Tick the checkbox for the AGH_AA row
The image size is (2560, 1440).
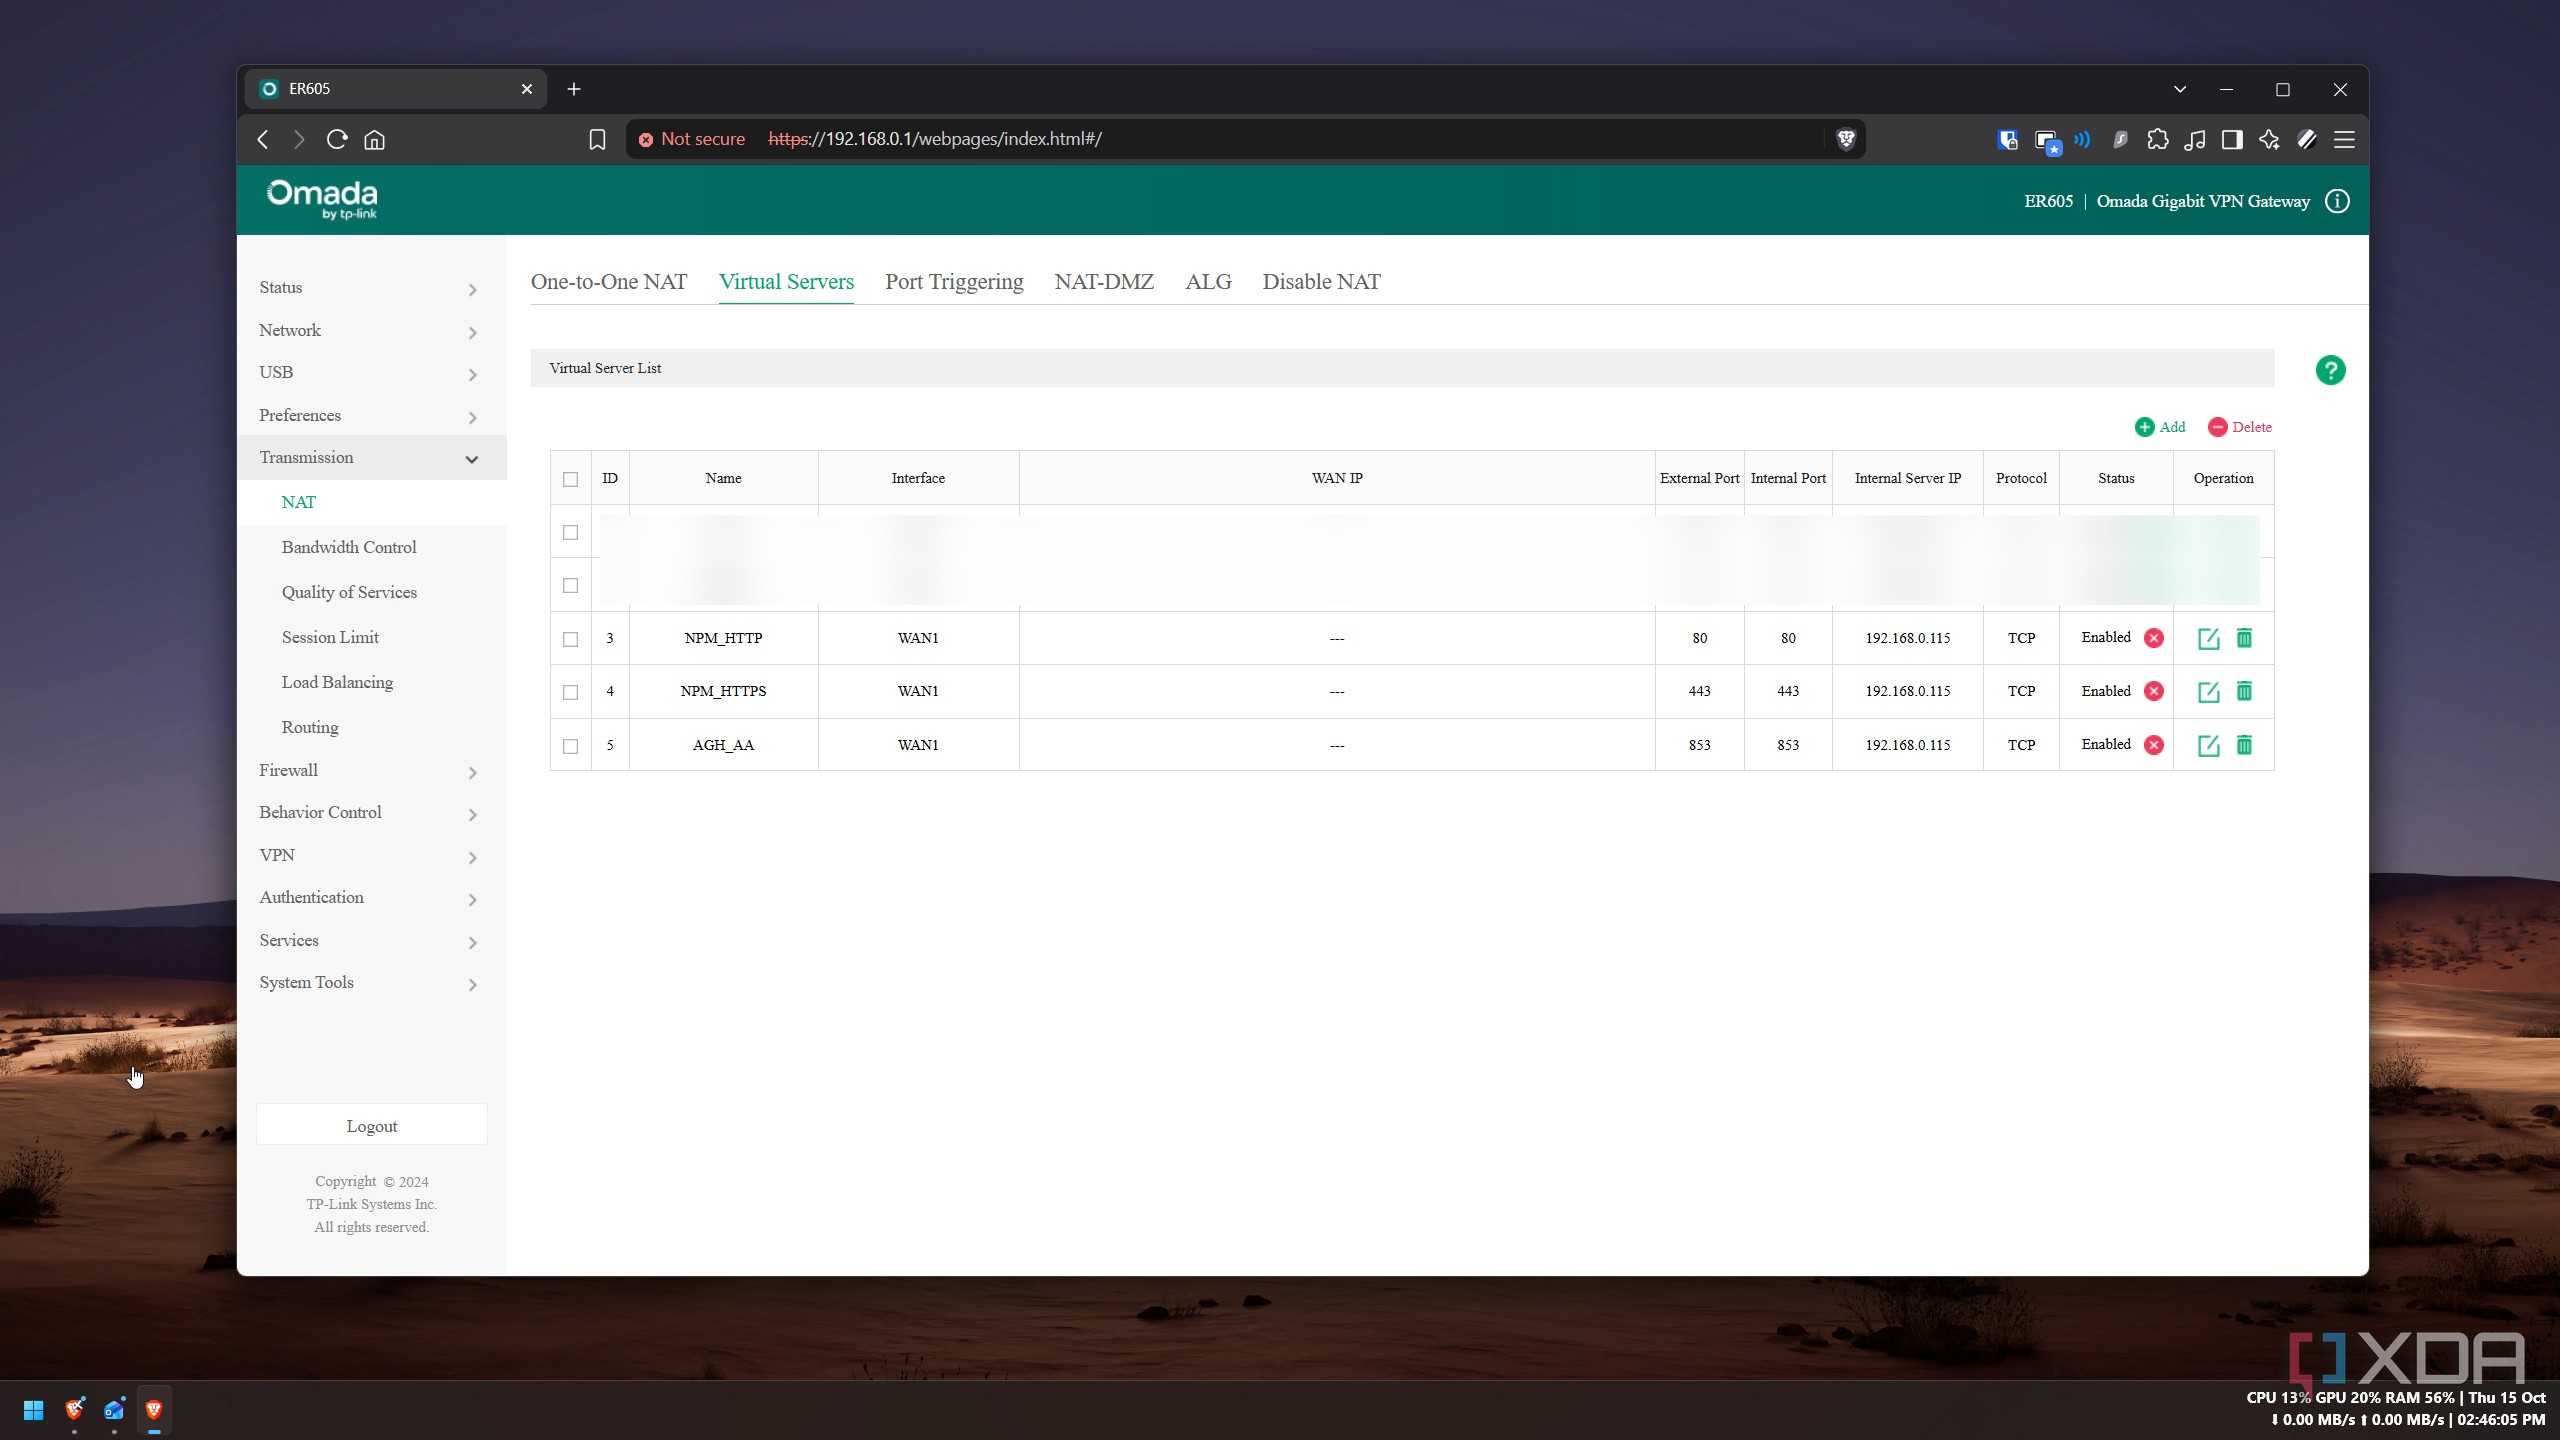click(570, 746)
